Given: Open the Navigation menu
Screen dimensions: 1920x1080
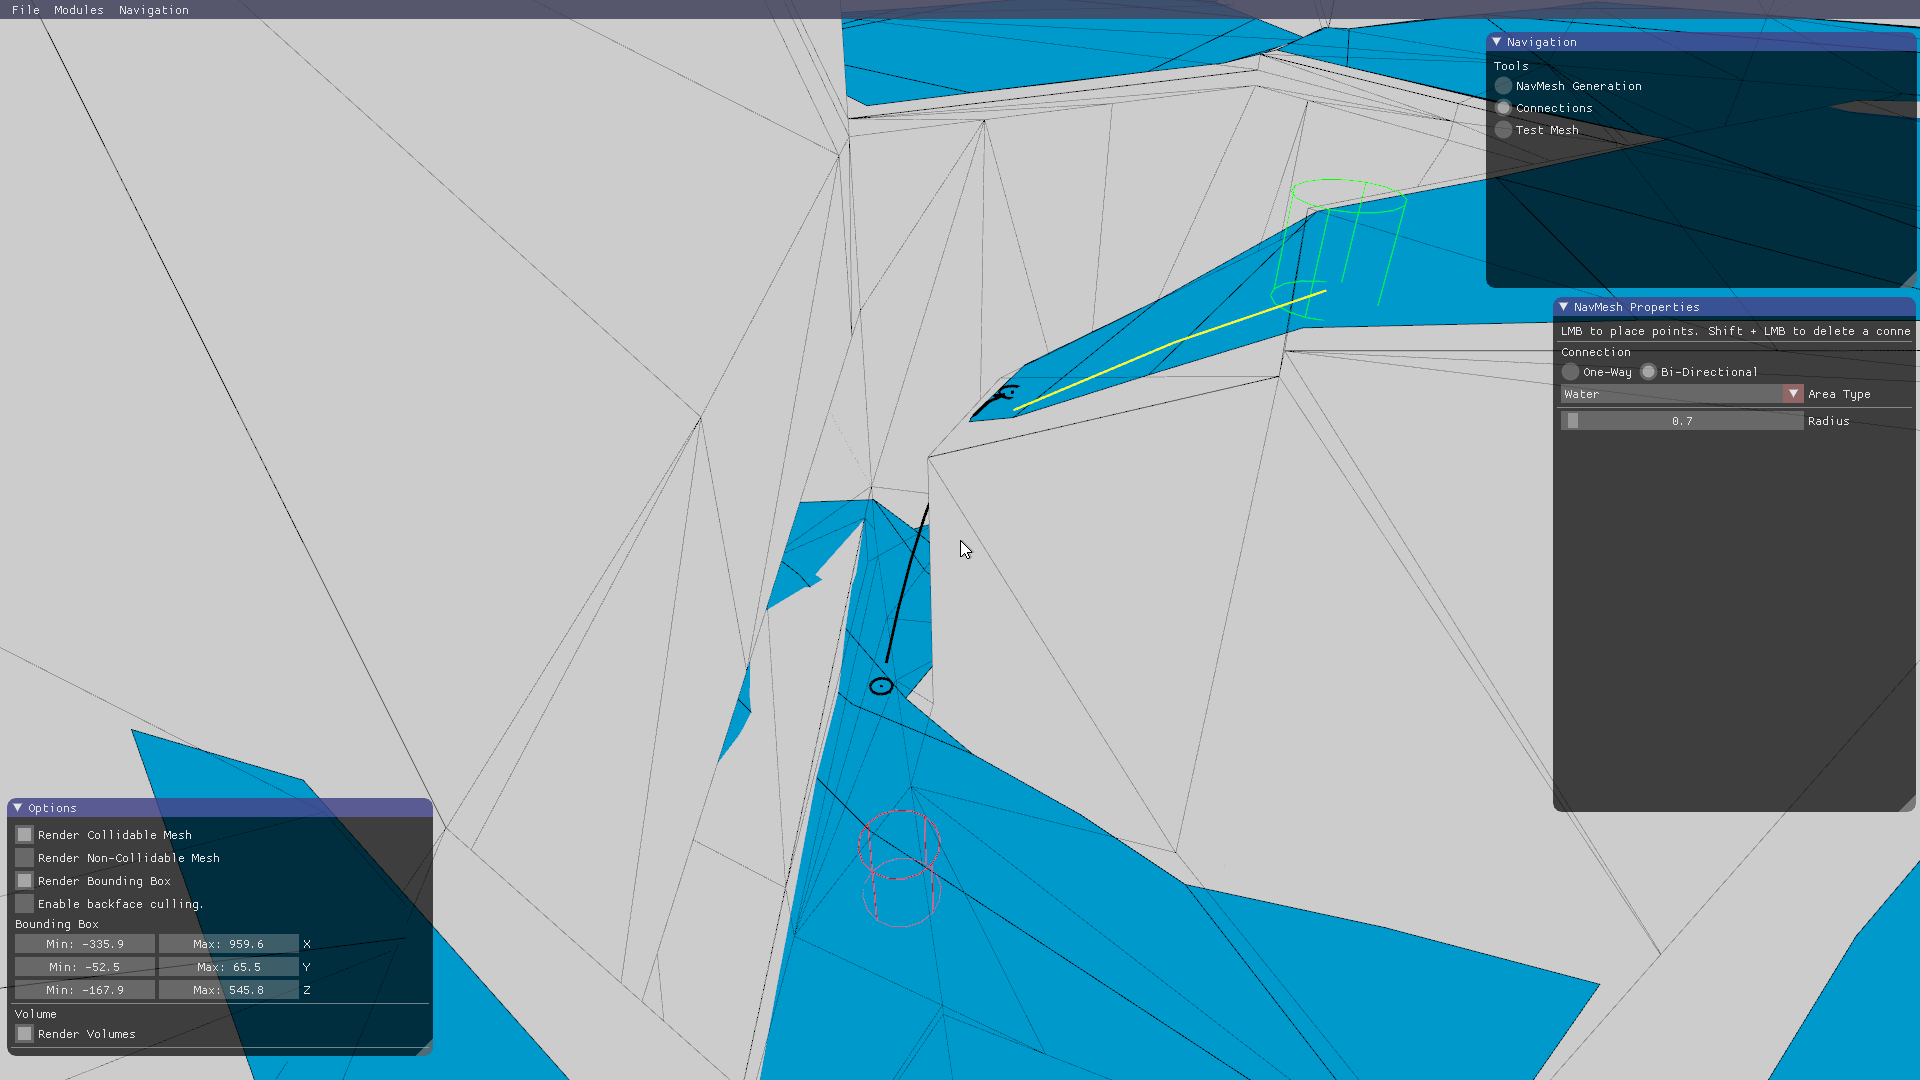Looking at the screenshot, I should (x=154, y=10).
